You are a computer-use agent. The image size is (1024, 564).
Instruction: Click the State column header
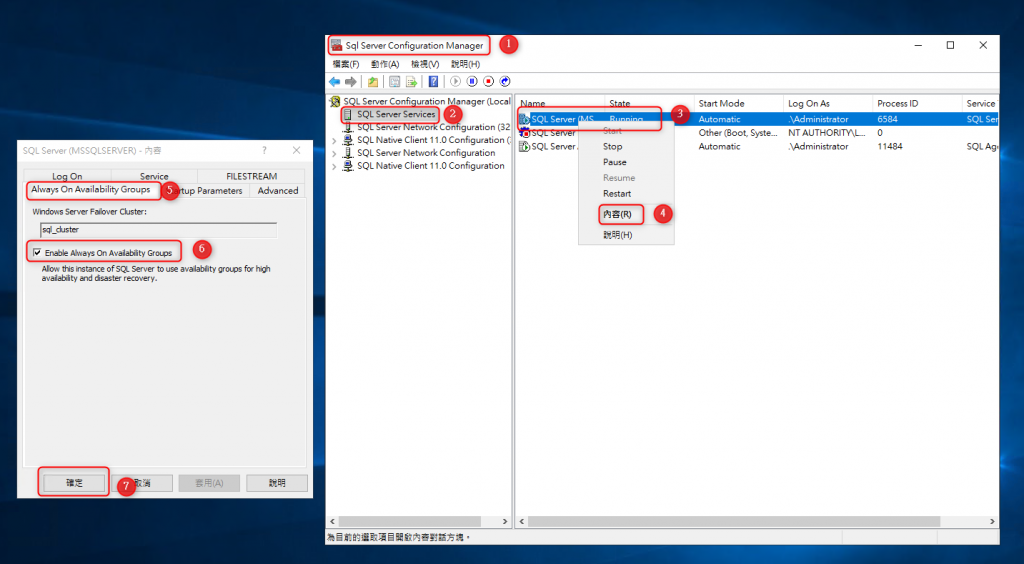(x=650, y=103)
